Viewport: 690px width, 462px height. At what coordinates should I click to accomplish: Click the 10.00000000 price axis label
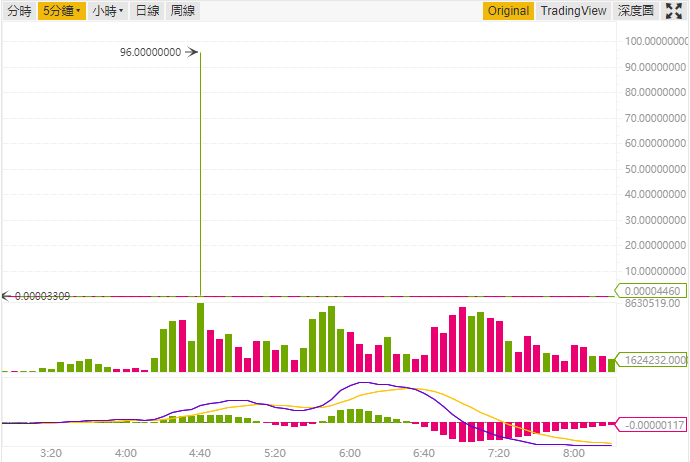655,271
